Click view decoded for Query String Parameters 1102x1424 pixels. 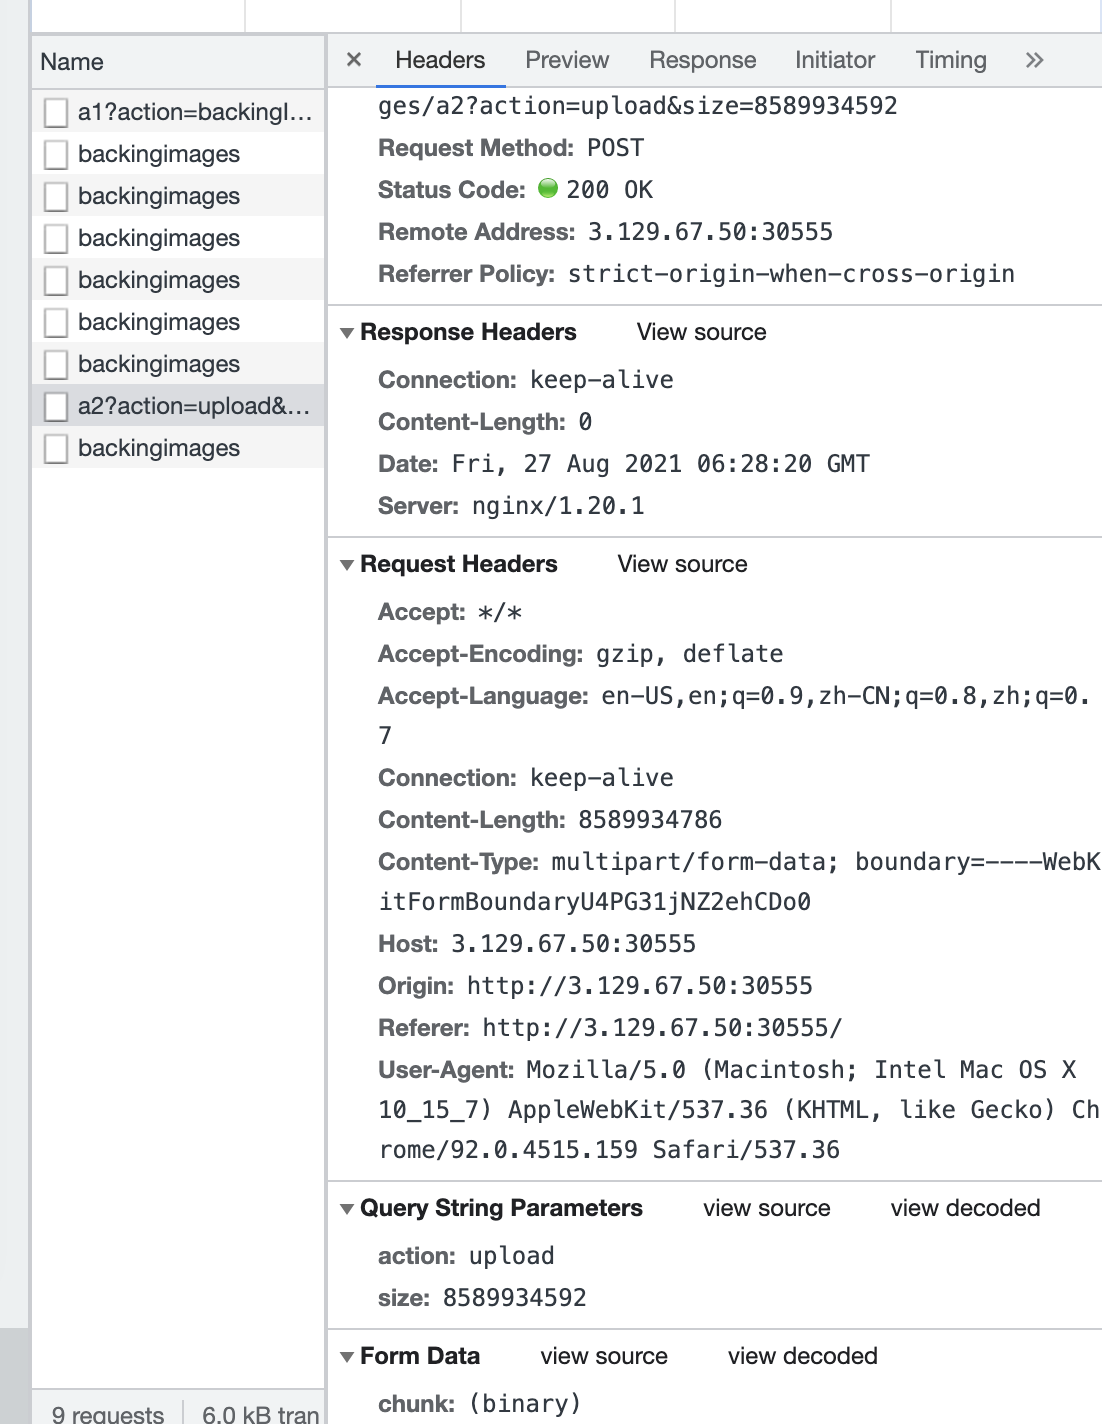tap(965, 1208)
